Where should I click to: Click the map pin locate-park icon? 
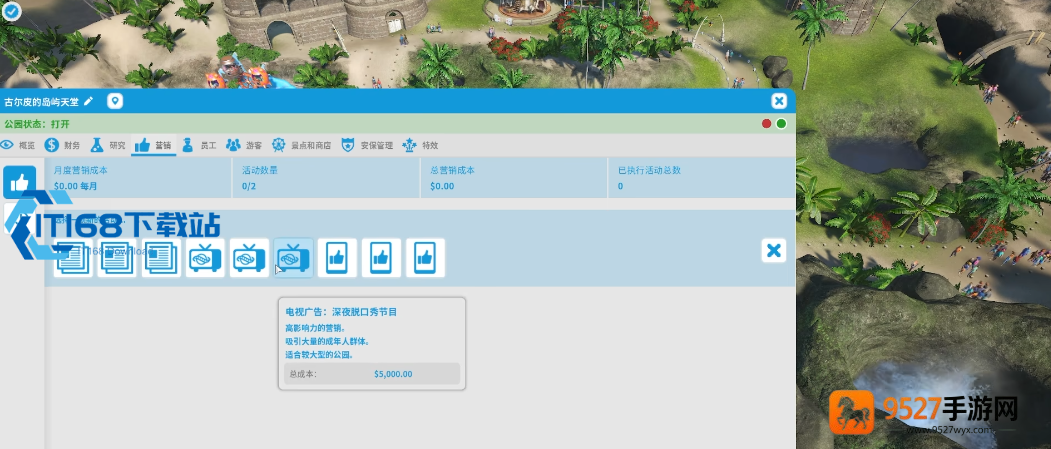click(115, 101)
